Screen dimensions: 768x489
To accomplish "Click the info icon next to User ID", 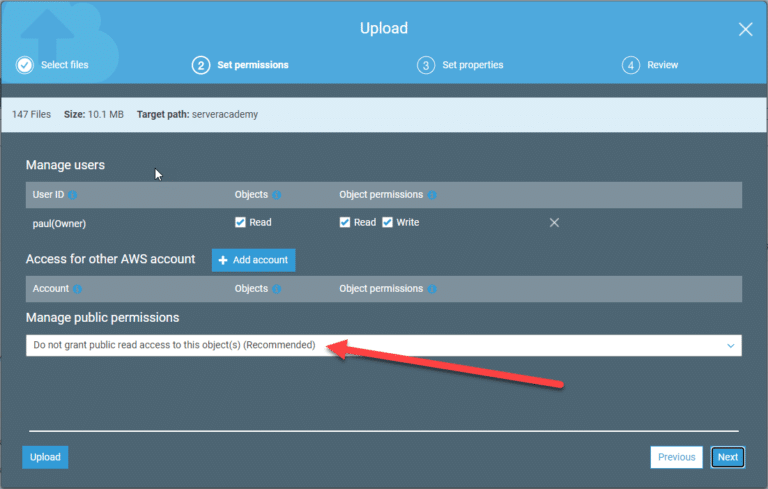I will coord(73,195).
